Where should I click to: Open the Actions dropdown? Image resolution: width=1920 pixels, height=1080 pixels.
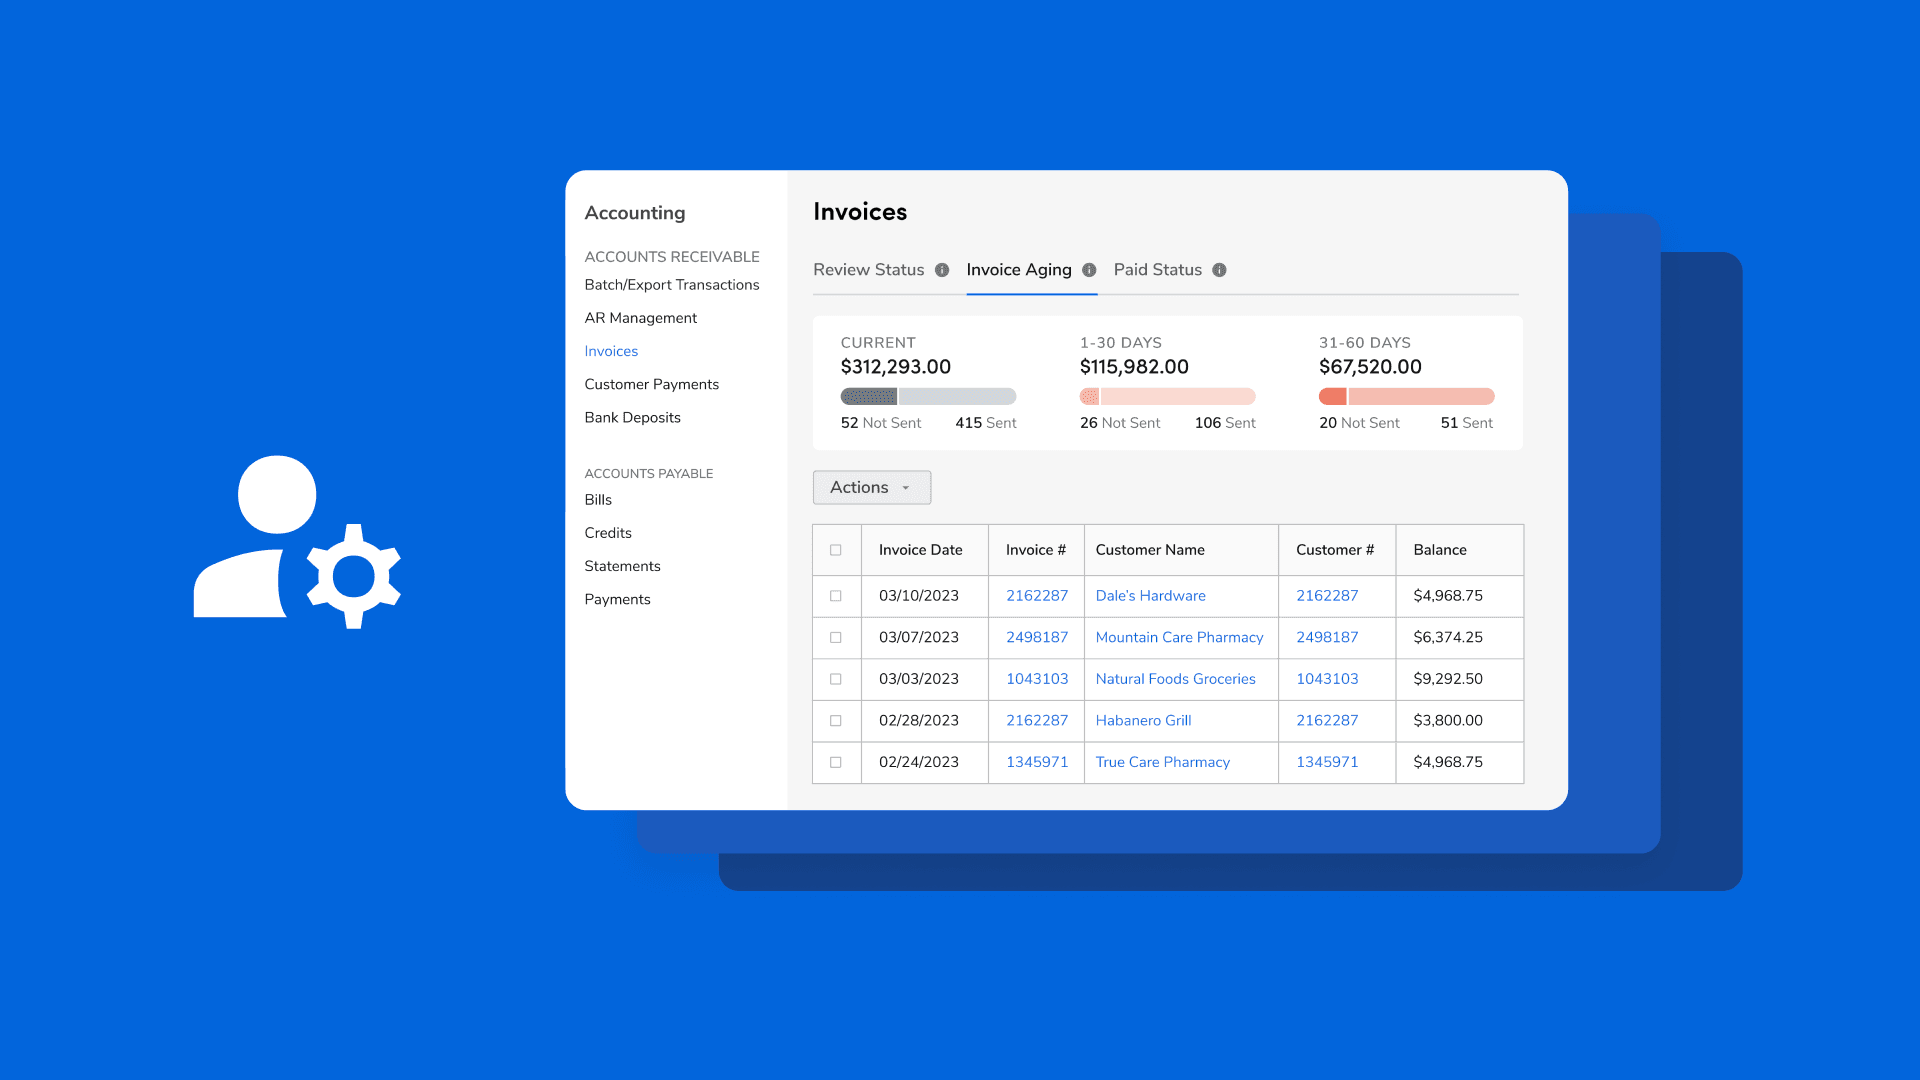click(871, 487)
